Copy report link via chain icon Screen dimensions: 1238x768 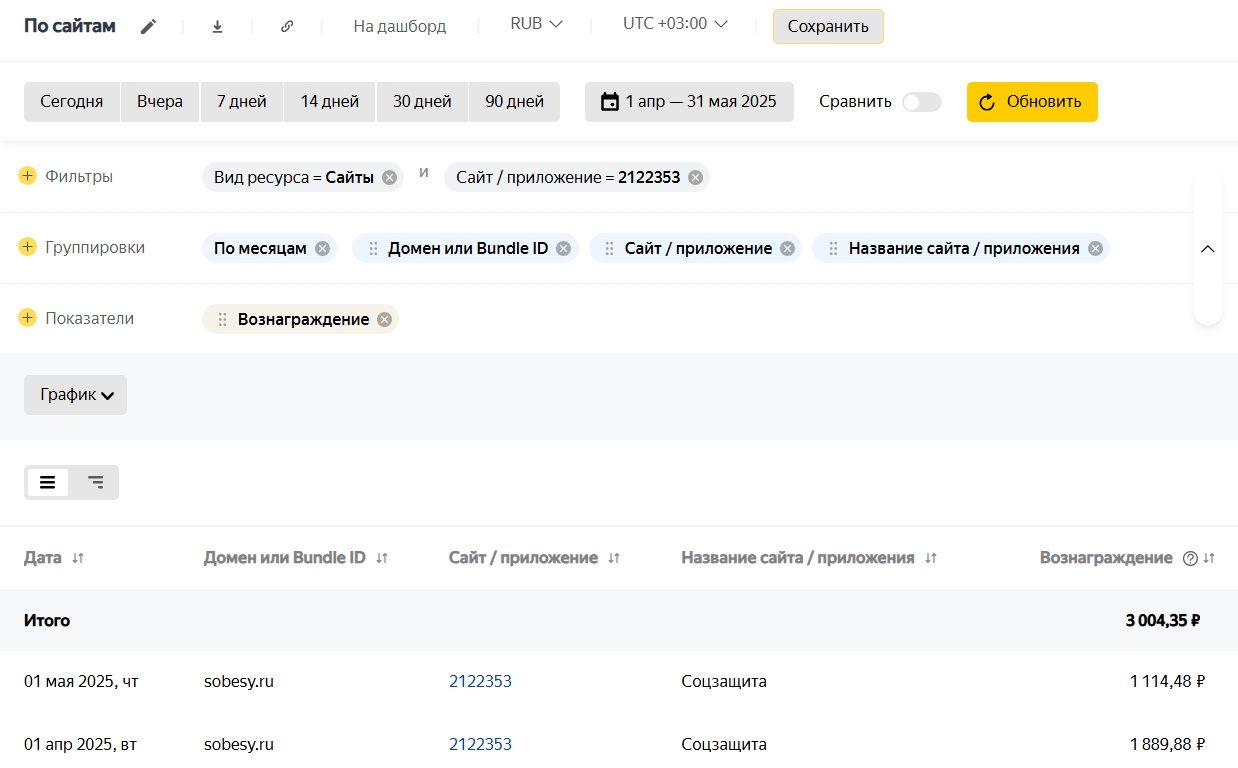tap(287, 27)
